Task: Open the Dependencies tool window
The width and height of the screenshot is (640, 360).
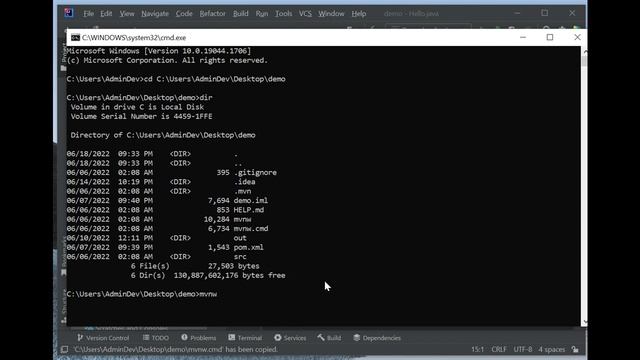Action: 377,338
